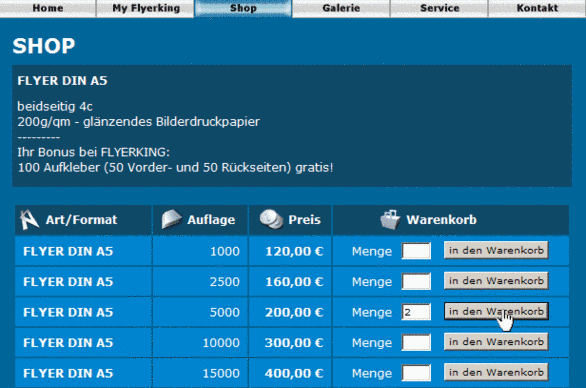Open the Galerie tab

click(341, 8)
